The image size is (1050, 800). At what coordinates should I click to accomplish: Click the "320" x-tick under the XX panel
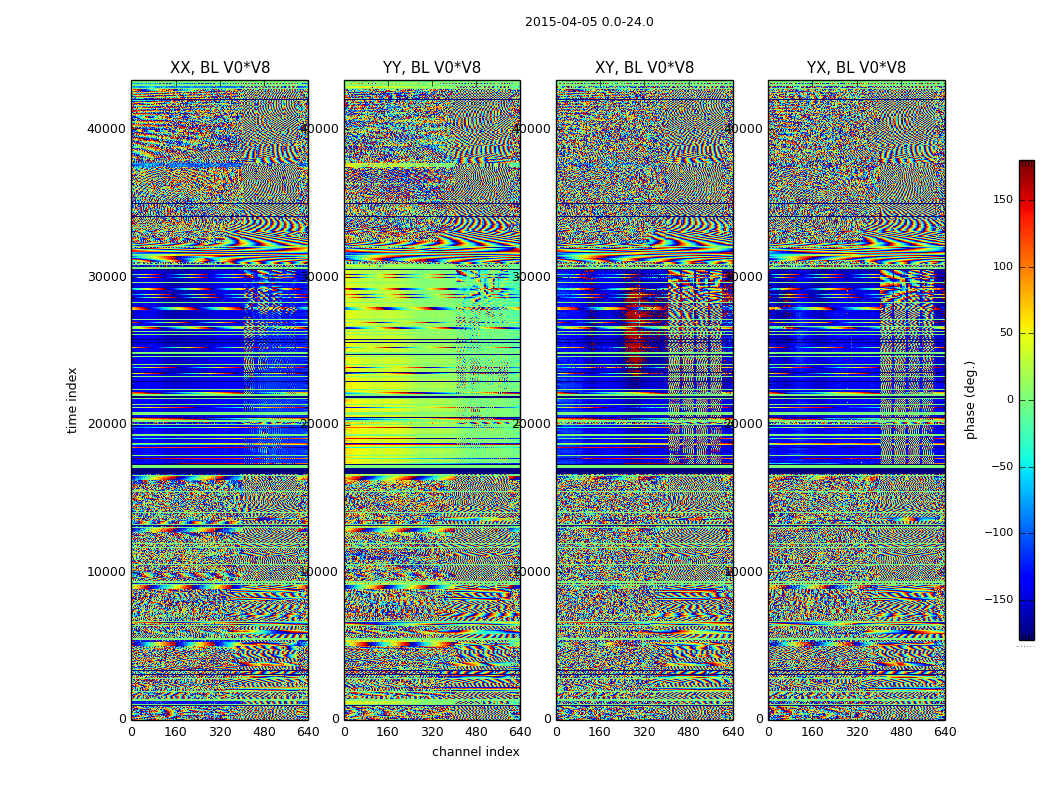coord(220,732)
